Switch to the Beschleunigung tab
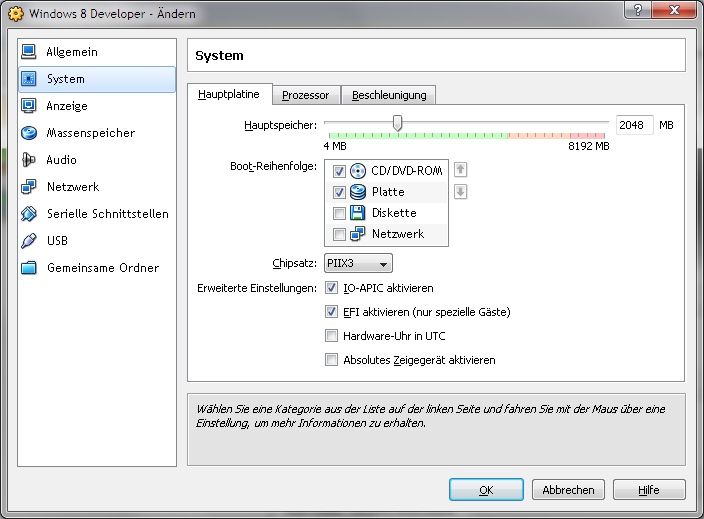The width and height of the screenshot is (704, 519). [389, 95]
